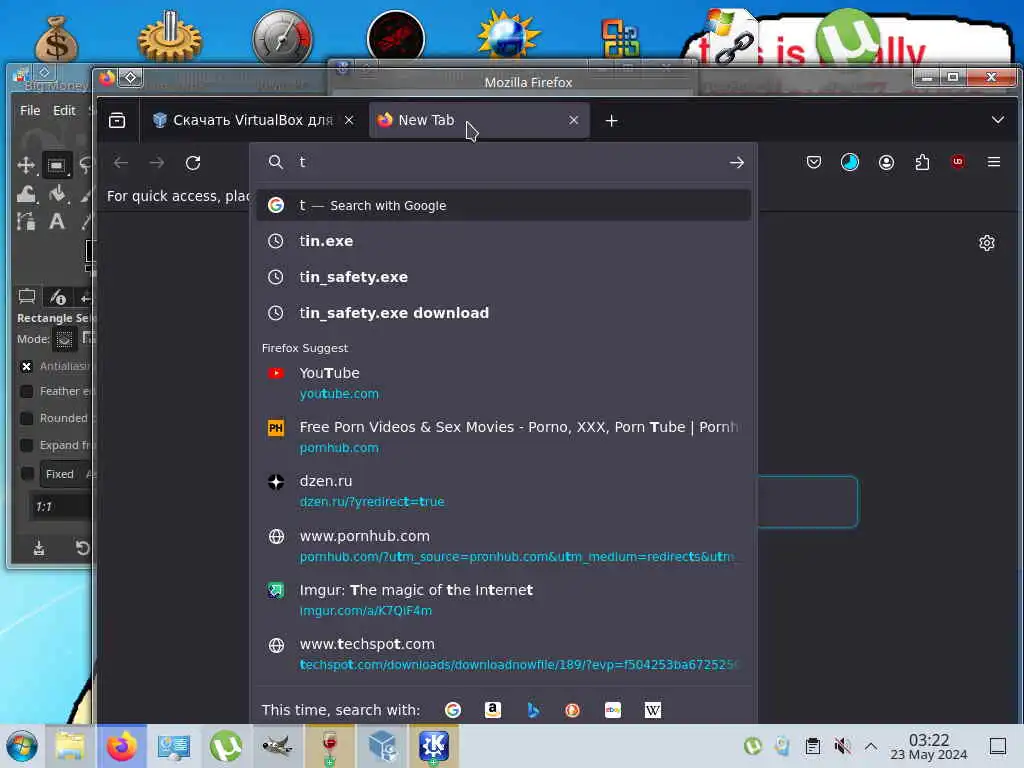Search this time with Amazon icon
1024x768 pixels.
[x=493, y=710]
